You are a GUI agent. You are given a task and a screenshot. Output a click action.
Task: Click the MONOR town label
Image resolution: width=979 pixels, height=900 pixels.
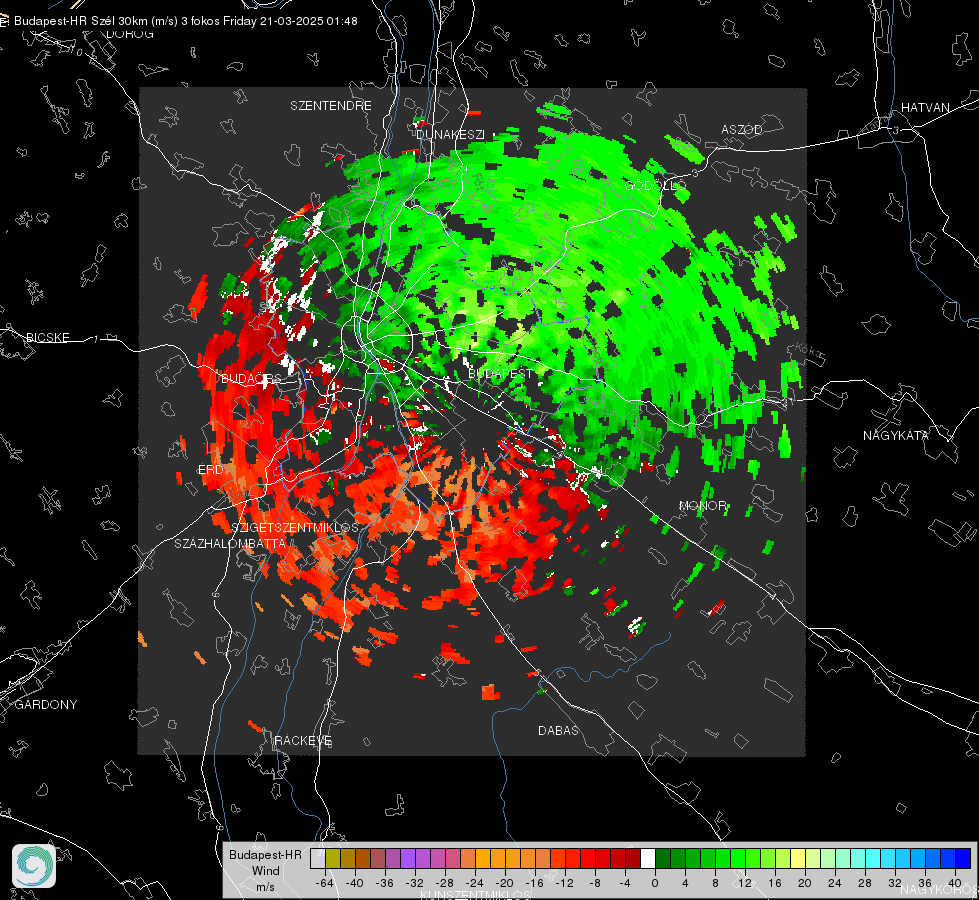point(702,505)
